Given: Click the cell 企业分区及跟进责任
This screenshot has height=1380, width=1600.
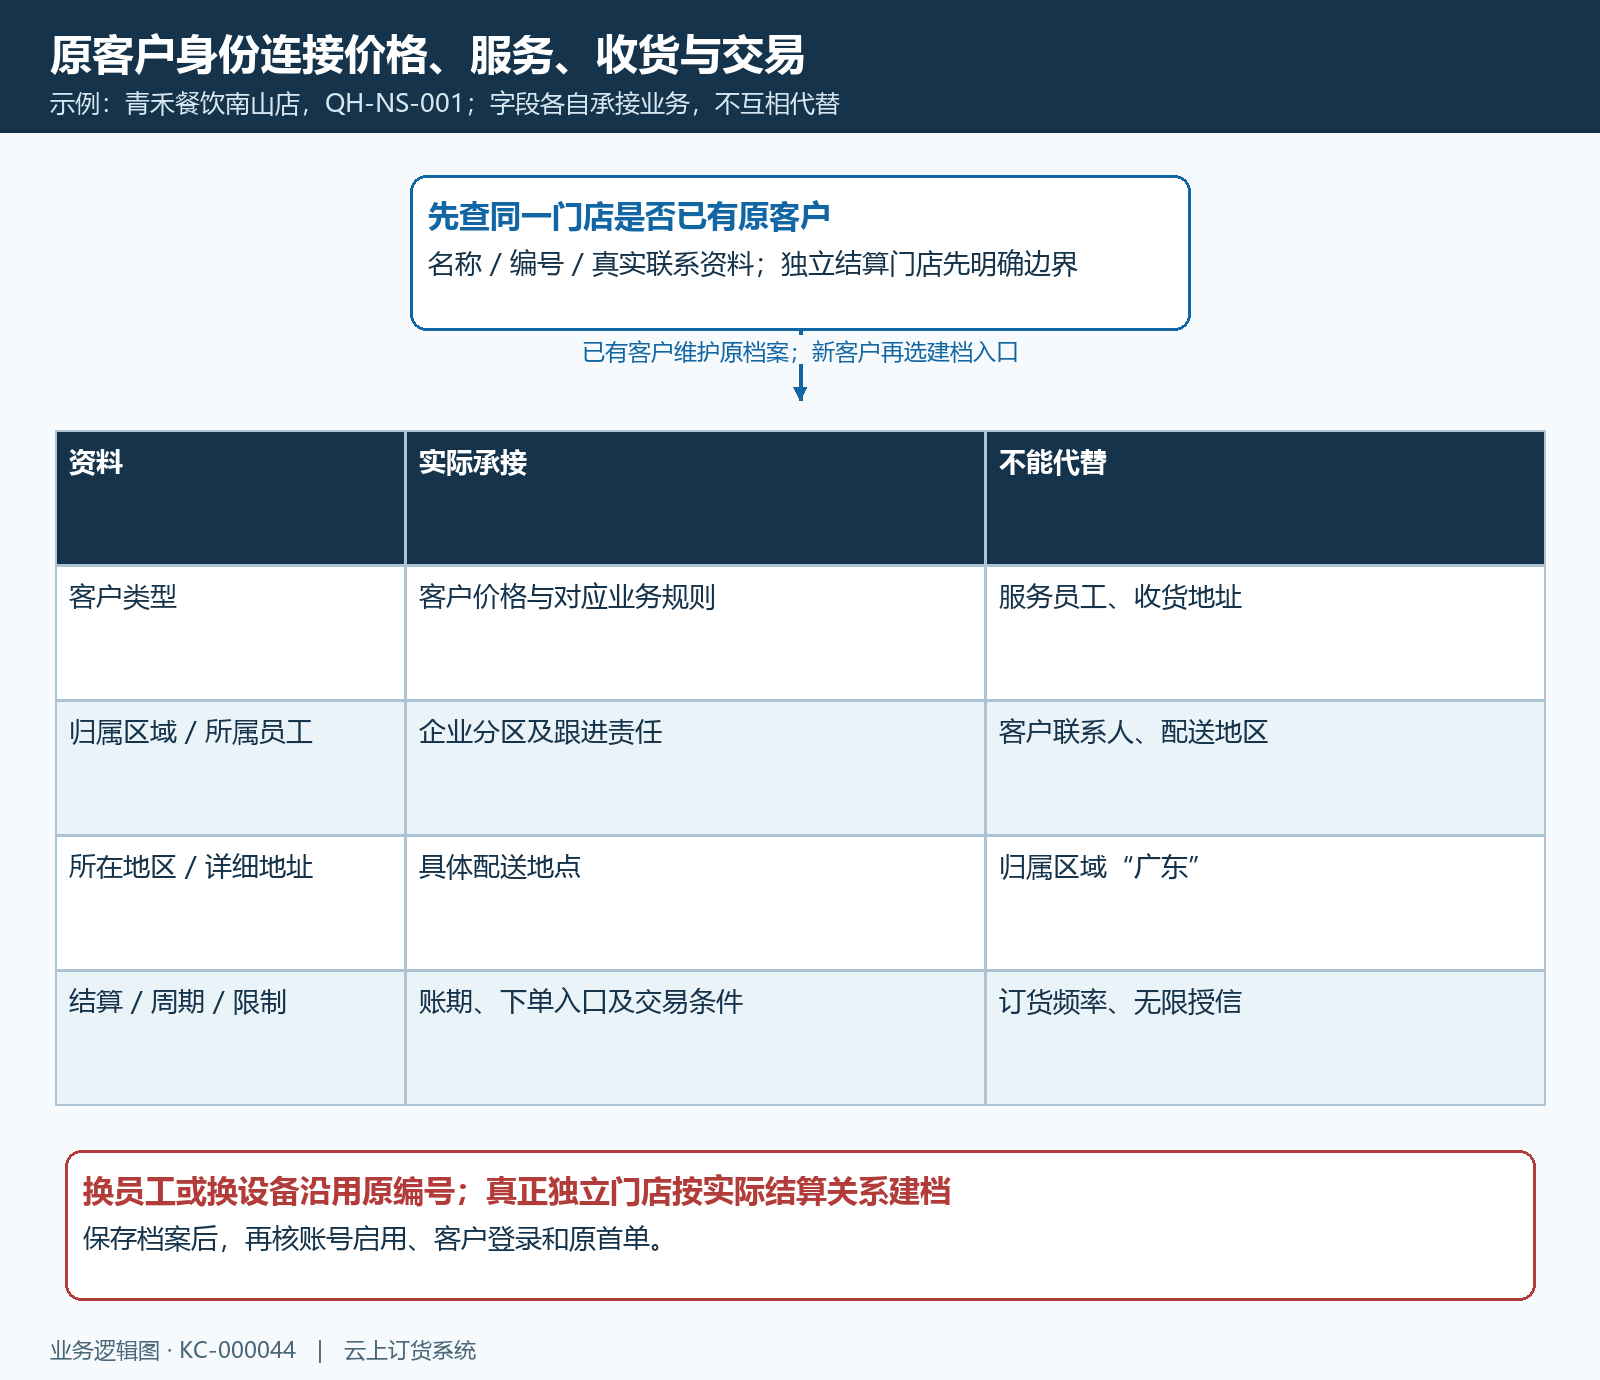Looking at the screenshot, I should pyautogui.click(x=695, y=768).
